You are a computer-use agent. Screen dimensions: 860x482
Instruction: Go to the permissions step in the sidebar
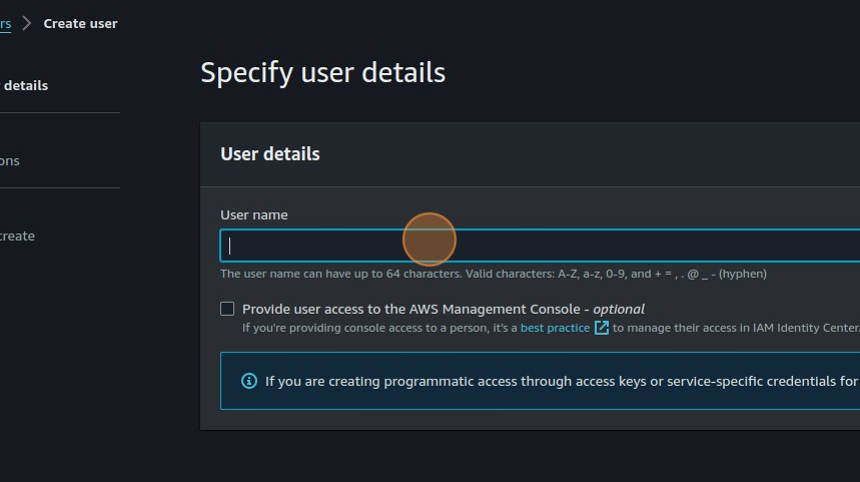10,160
